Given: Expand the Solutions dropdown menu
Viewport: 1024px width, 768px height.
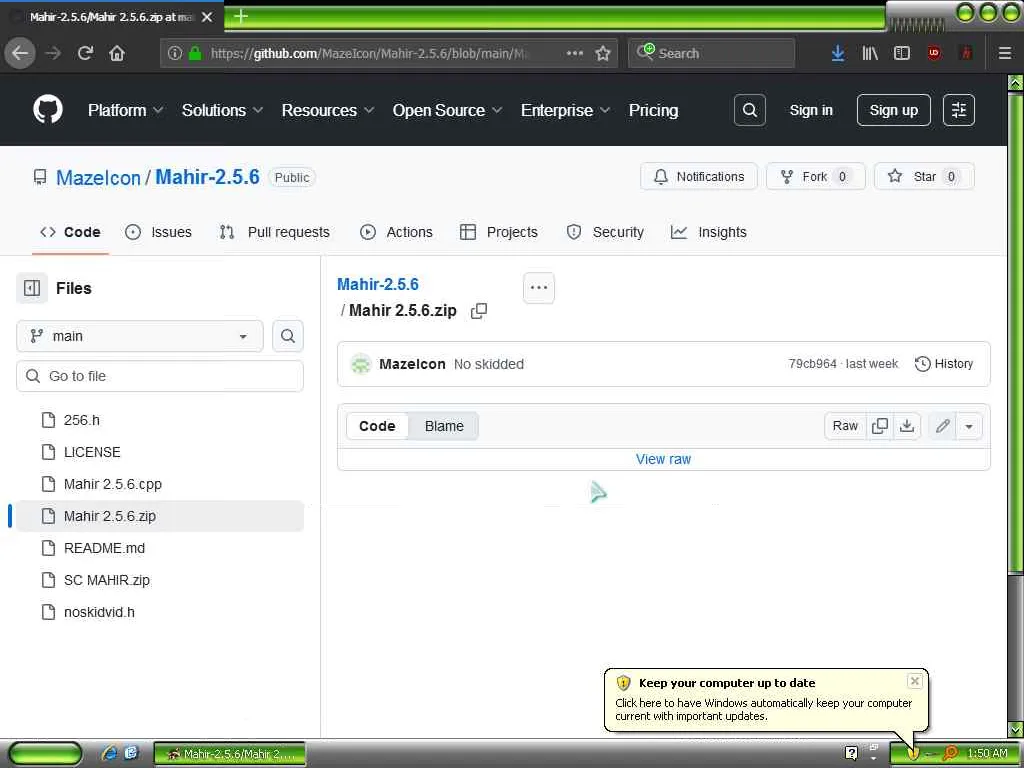Looking at the screenshot, I should (x=222, y=110).
